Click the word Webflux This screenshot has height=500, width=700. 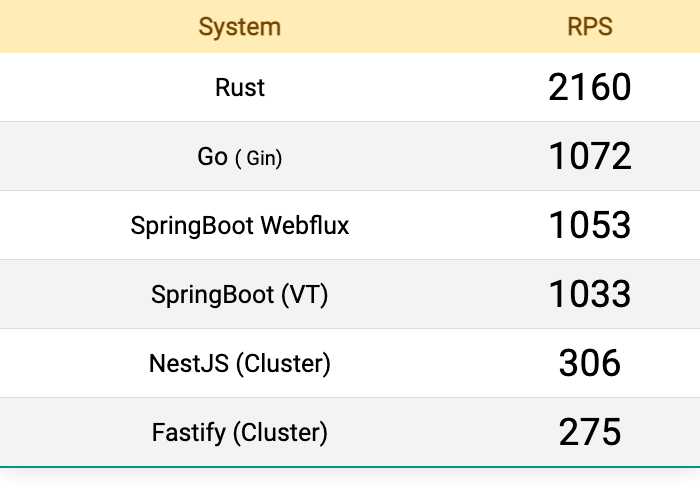(x=304, y=225)
